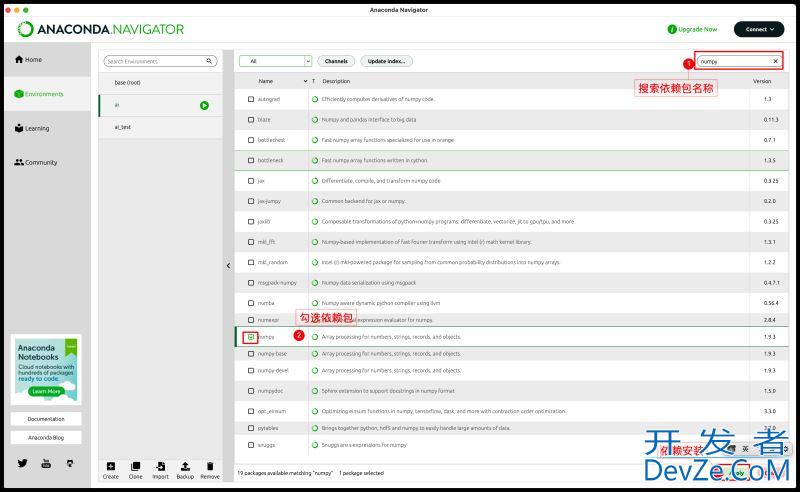Screen dimensions: 800x492
Task: Clone the selected environment
Action: [x=135, y=471]
